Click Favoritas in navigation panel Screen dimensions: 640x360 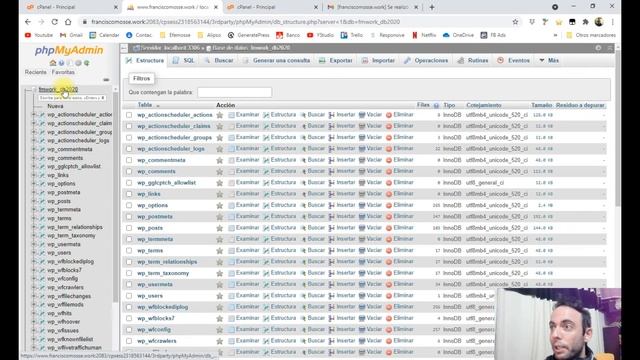[63, 72]
